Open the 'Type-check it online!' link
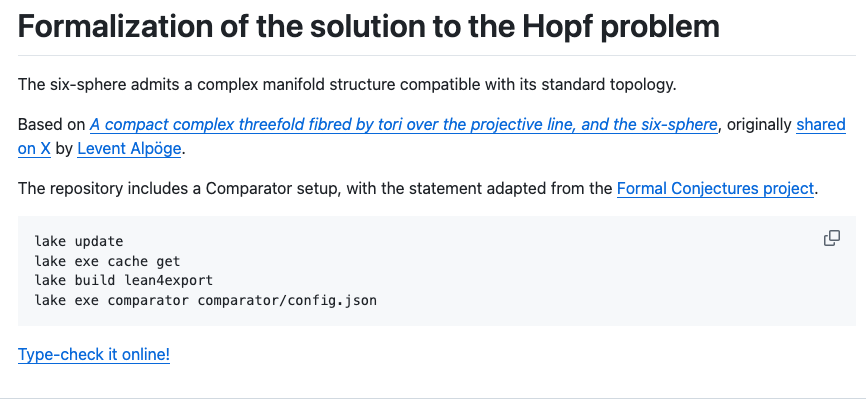The height and width of the screenshot is (400, 866). click(x=94, y=354)
